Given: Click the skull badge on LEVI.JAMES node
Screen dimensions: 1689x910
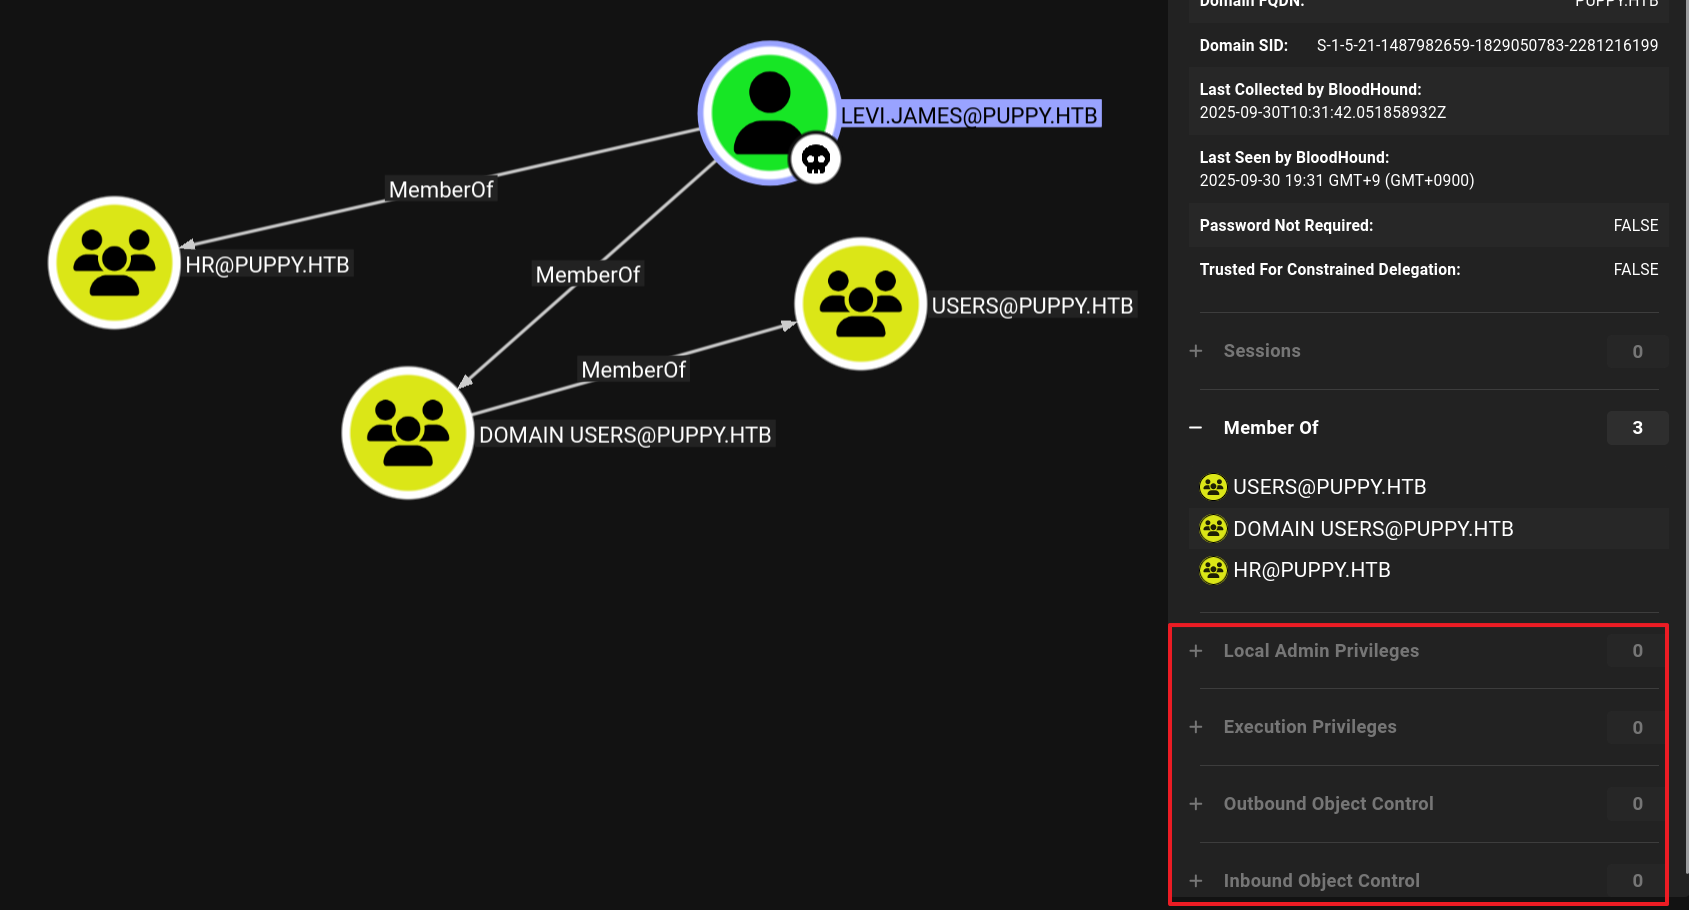Looking at the screenshot, I should (816, 159).
